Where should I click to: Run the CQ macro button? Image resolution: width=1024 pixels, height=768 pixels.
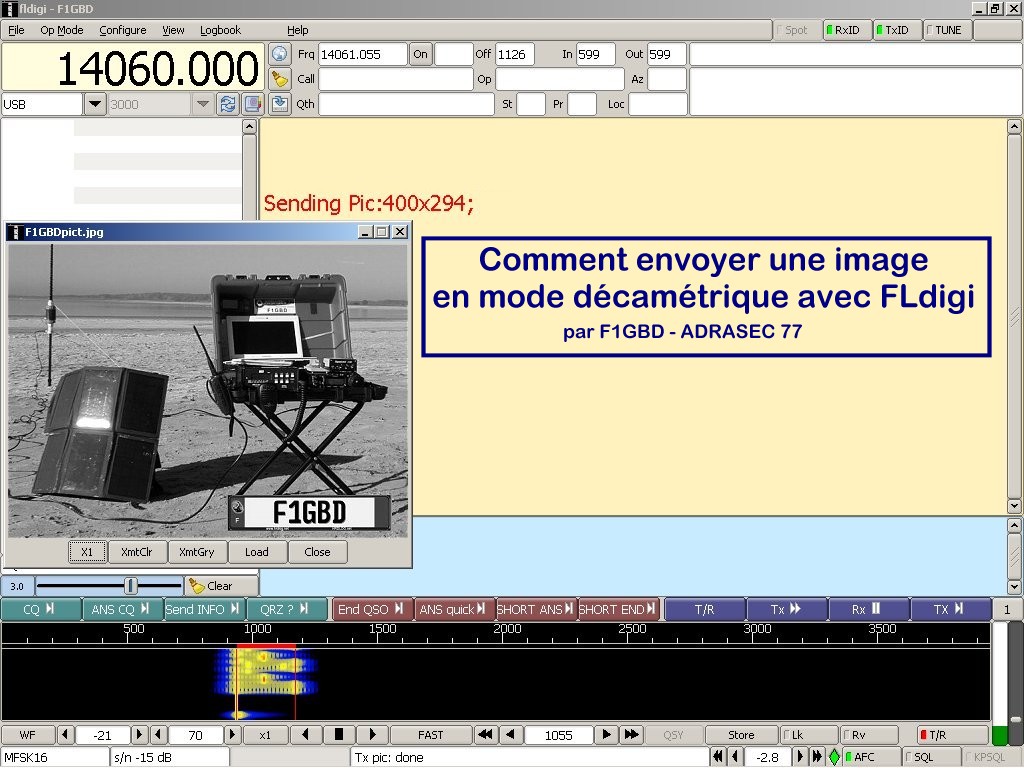(41, 609)
